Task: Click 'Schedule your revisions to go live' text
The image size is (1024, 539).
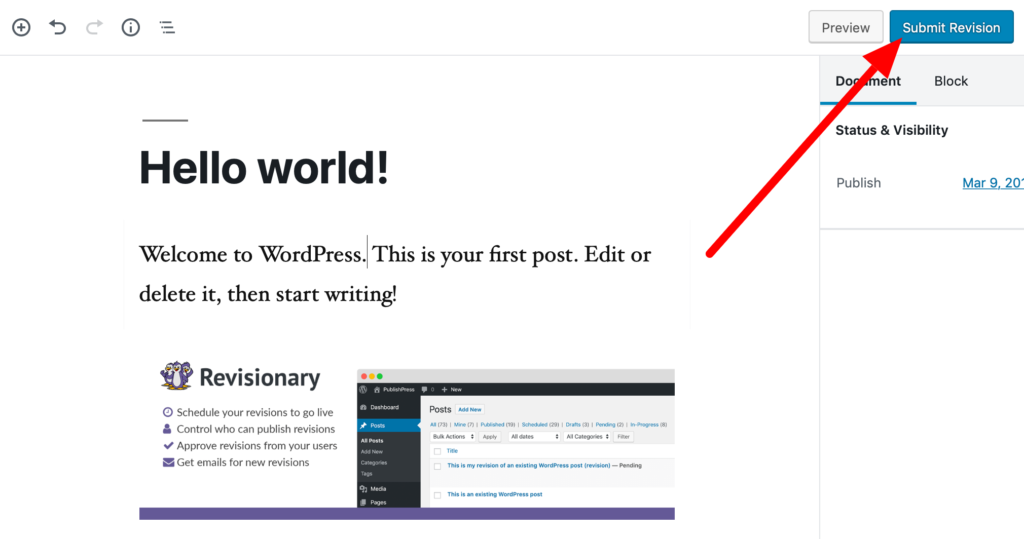Action: pyautogui.click(x=255, y=412)
